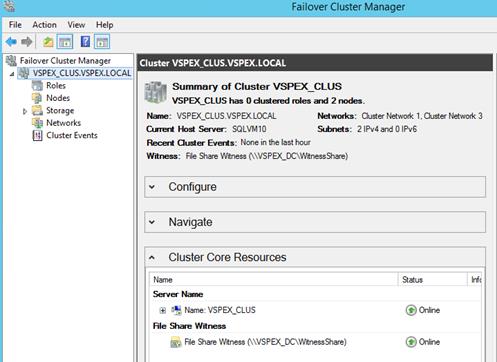Expand the Name: VSPEX_CLUS plus box
497x362 pixels.
point(163,311)
